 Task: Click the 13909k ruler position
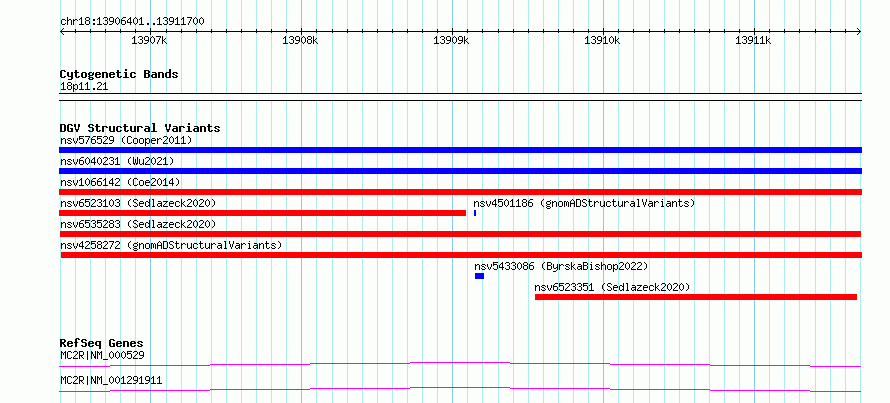coord(451,40)
